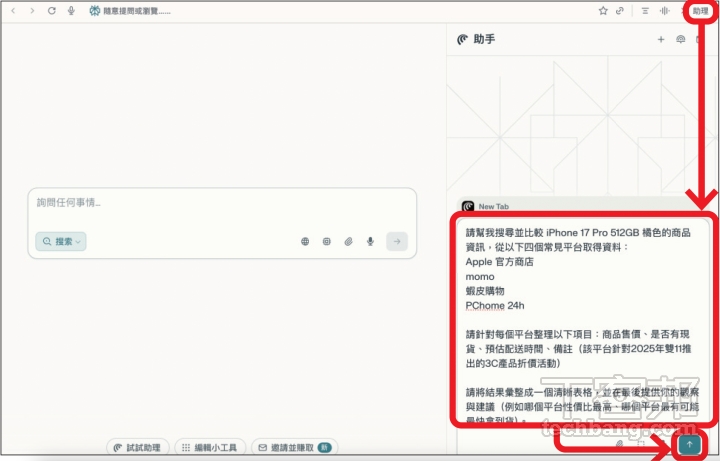
Task: Click the 助手 panel logo icon
Action: pyautogui.click(x=462, y=39)
